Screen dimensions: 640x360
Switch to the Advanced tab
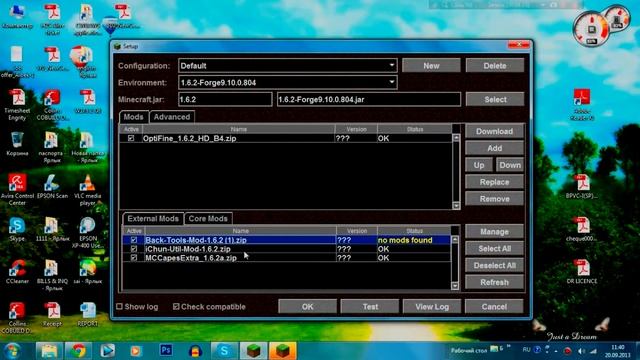pyautogui.click(x=172, y=117)
